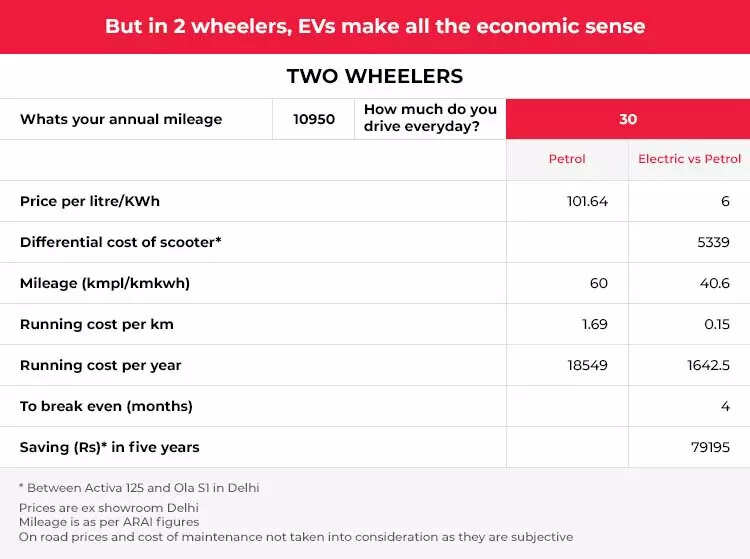Click the 'Whats your annual mileage' label
This screenshot has width=750, height=559.
[121, 119]
